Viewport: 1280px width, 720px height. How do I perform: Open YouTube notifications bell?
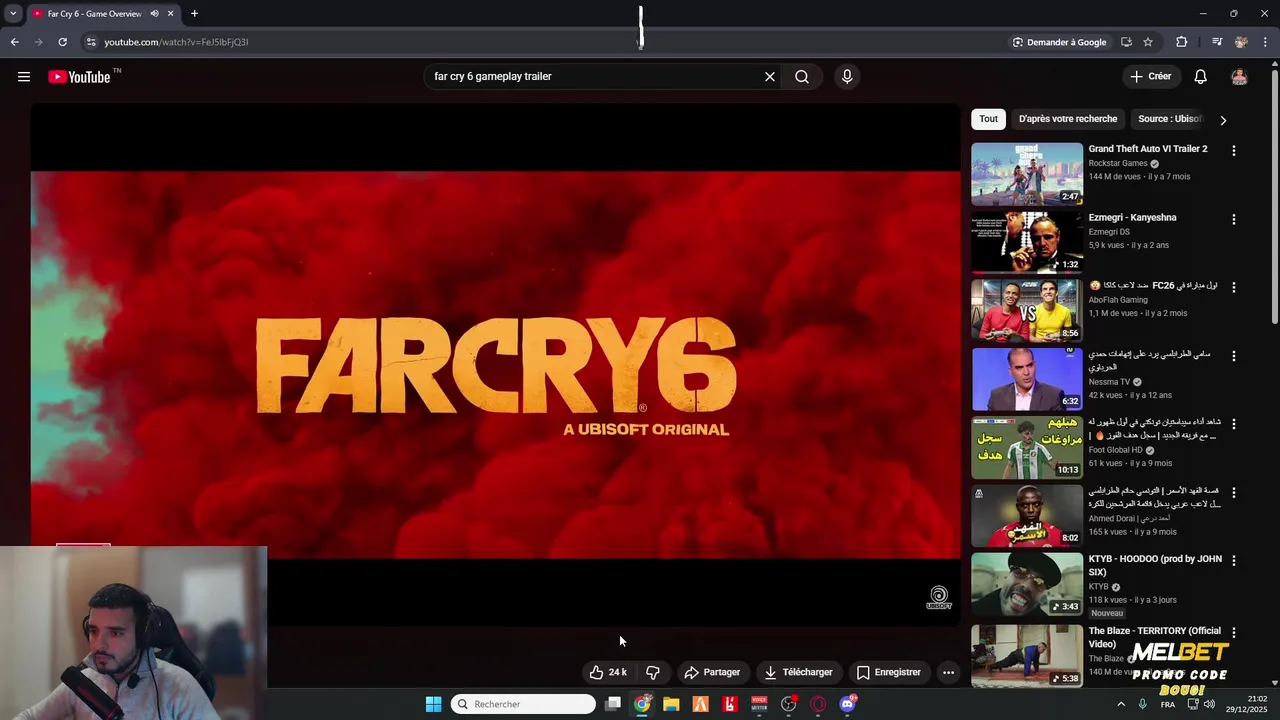(1201, 77)
